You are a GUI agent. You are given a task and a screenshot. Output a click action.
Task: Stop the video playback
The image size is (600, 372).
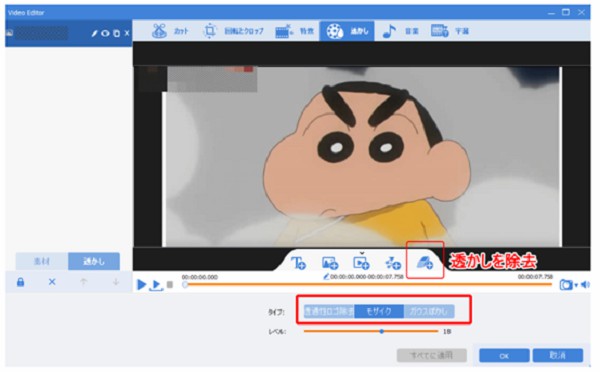(170, 285)
